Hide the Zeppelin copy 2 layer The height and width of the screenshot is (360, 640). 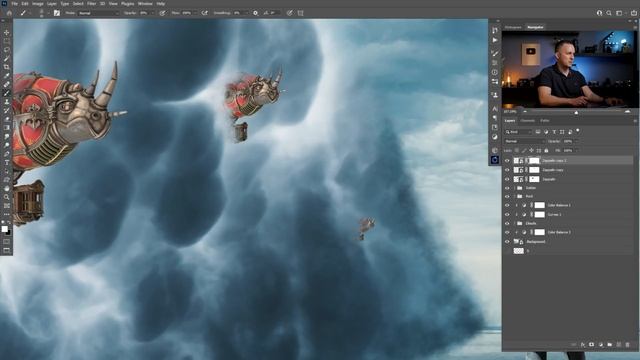tap(507, 161)
